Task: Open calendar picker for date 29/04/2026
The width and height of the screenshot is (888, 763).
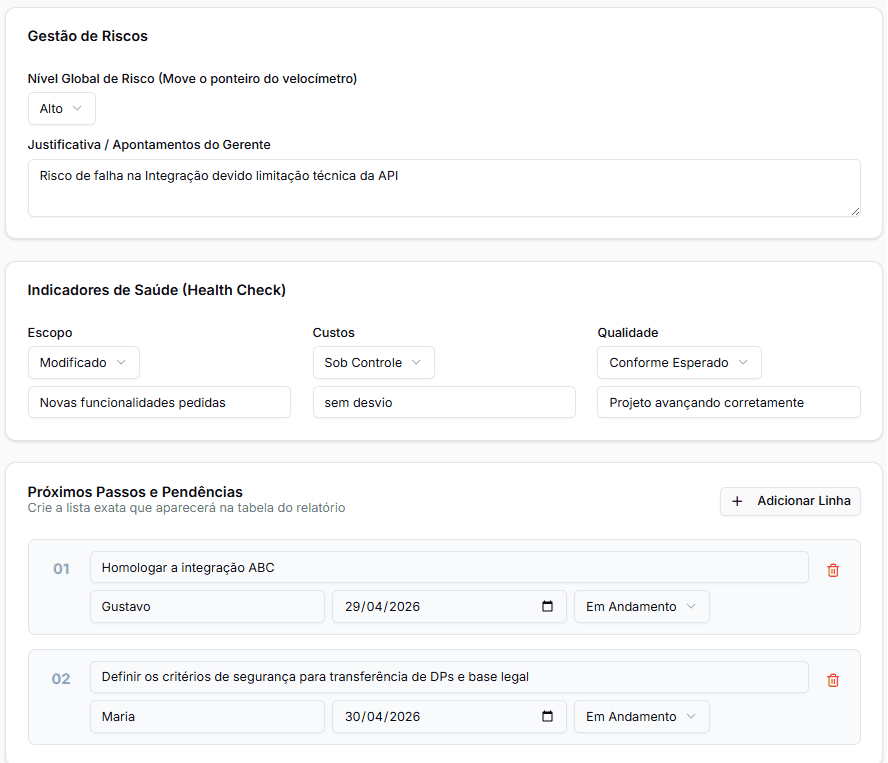Action: [x=547, y=606]
